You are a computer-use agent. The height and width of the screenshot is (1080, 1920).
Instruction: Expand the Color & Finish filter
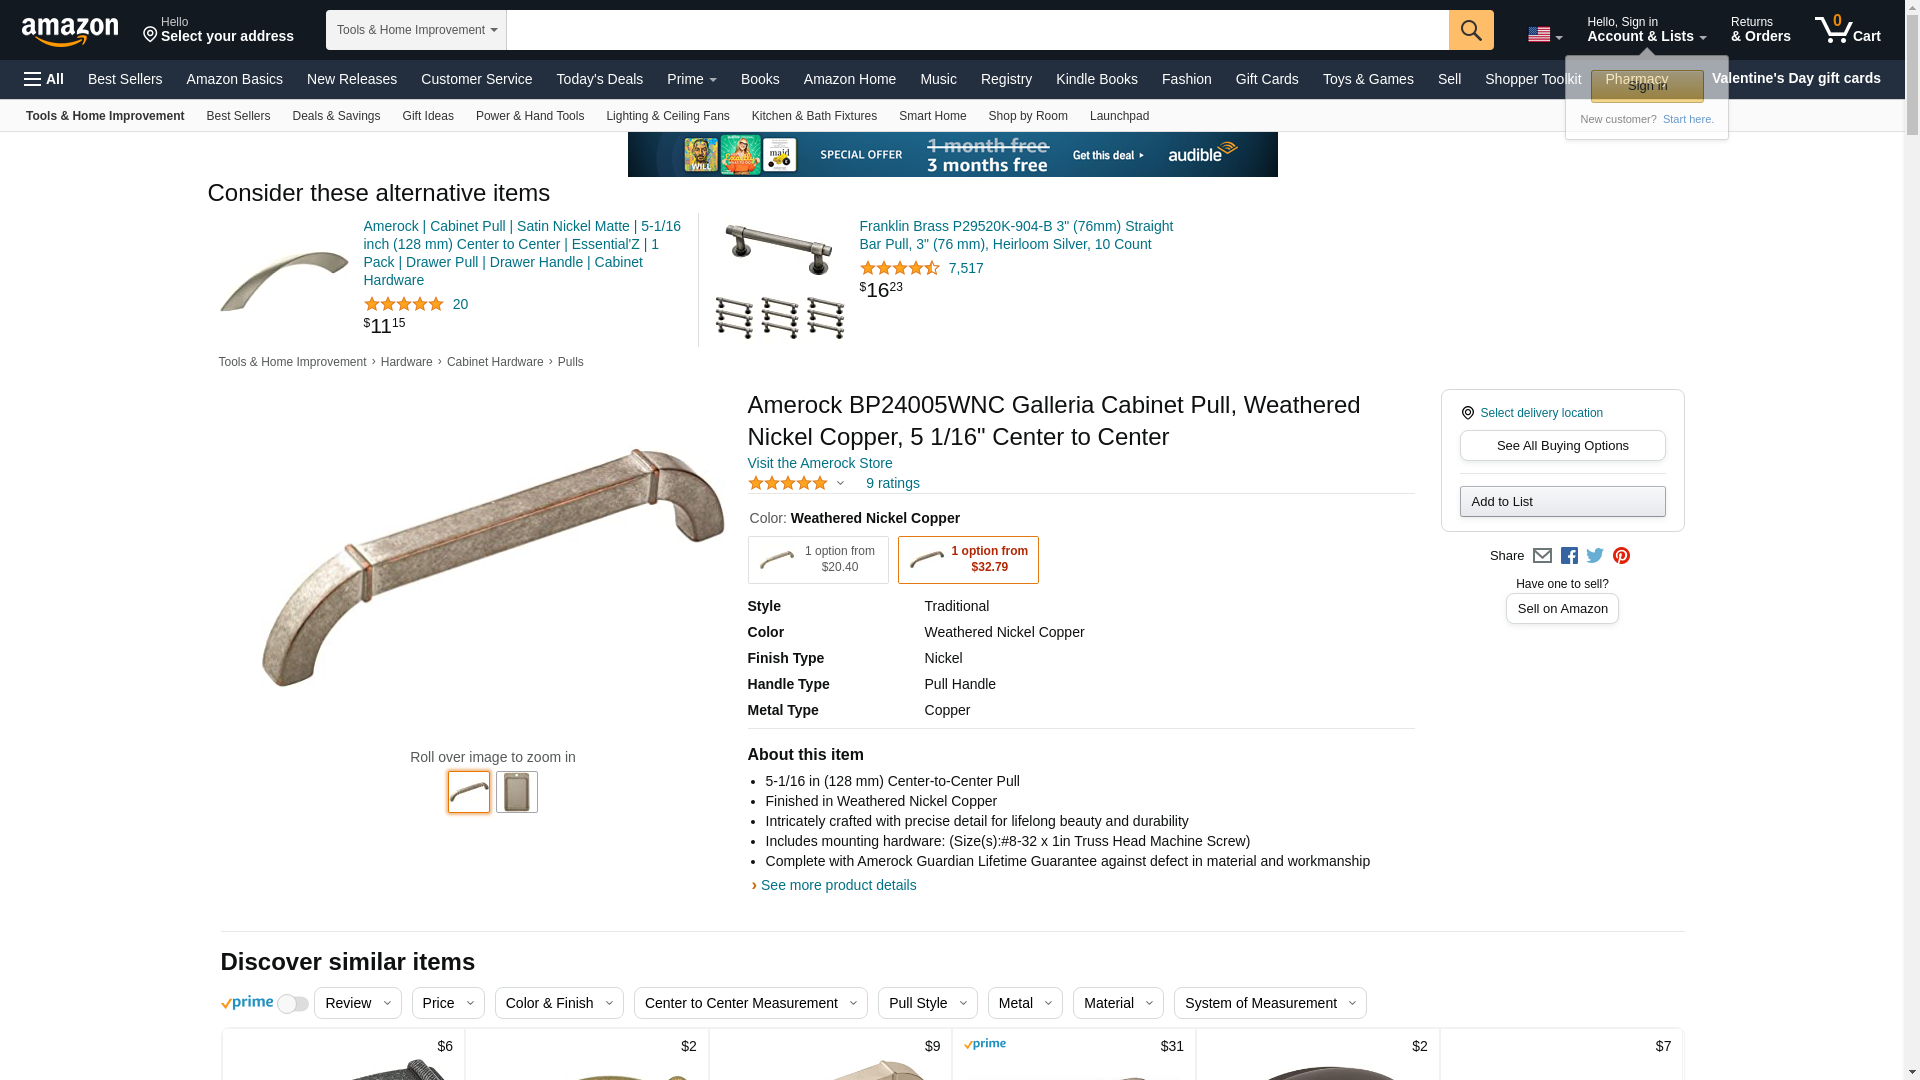coord(559,1003)
